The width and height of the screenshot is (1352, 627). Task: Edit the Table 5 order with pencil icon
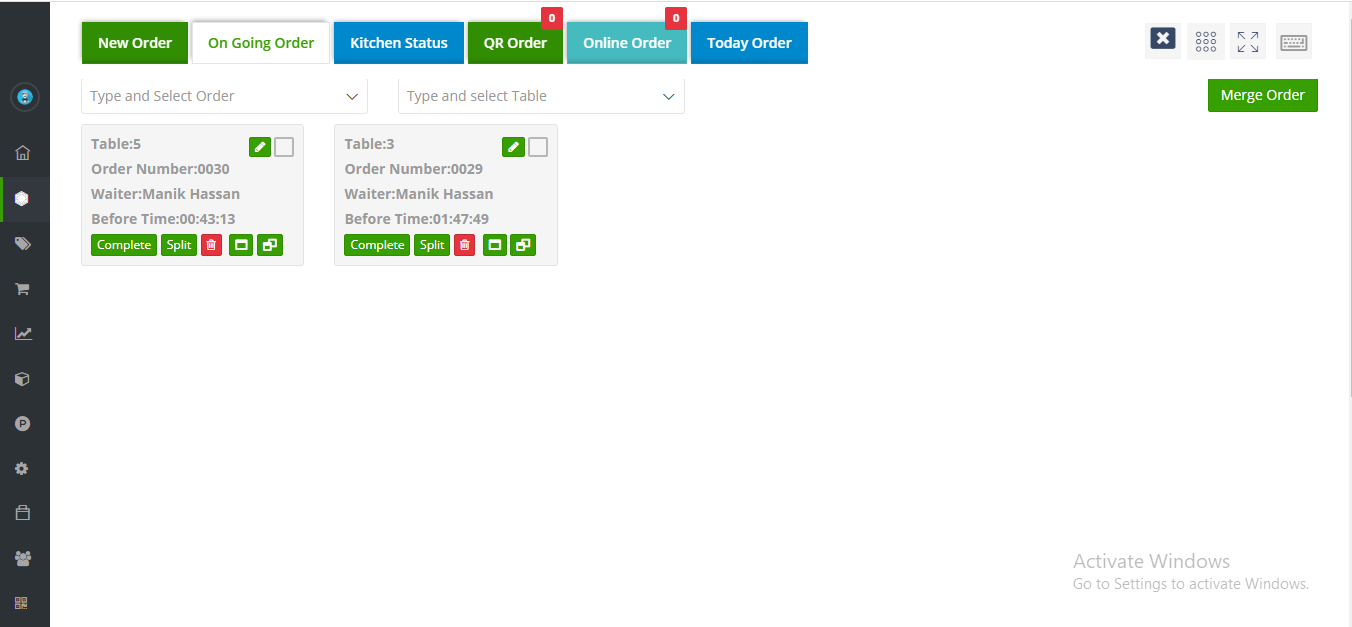pos(260,147)
